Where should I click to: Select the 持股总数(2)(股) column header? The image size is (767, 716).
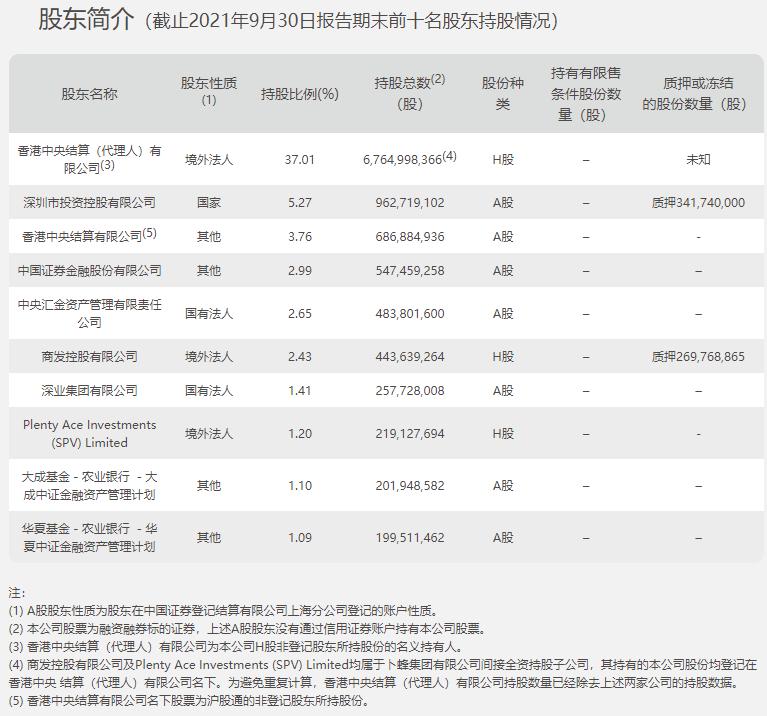410,92
